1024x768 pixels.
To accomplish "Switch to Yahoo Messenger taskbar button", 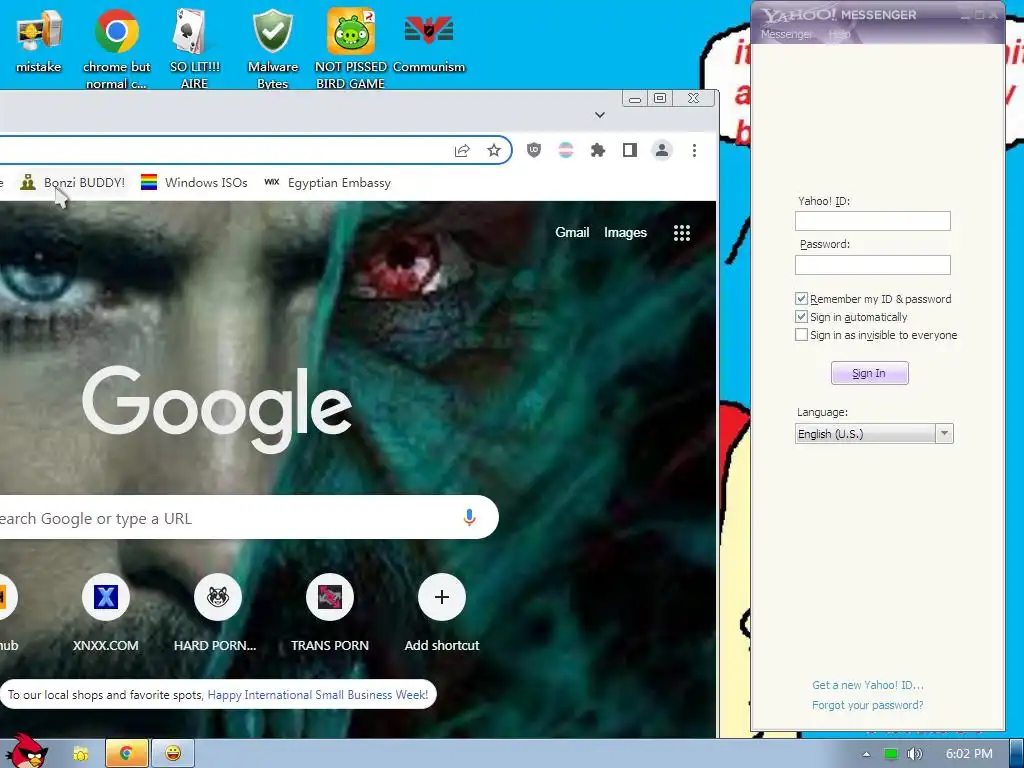I will click(172, 754).
